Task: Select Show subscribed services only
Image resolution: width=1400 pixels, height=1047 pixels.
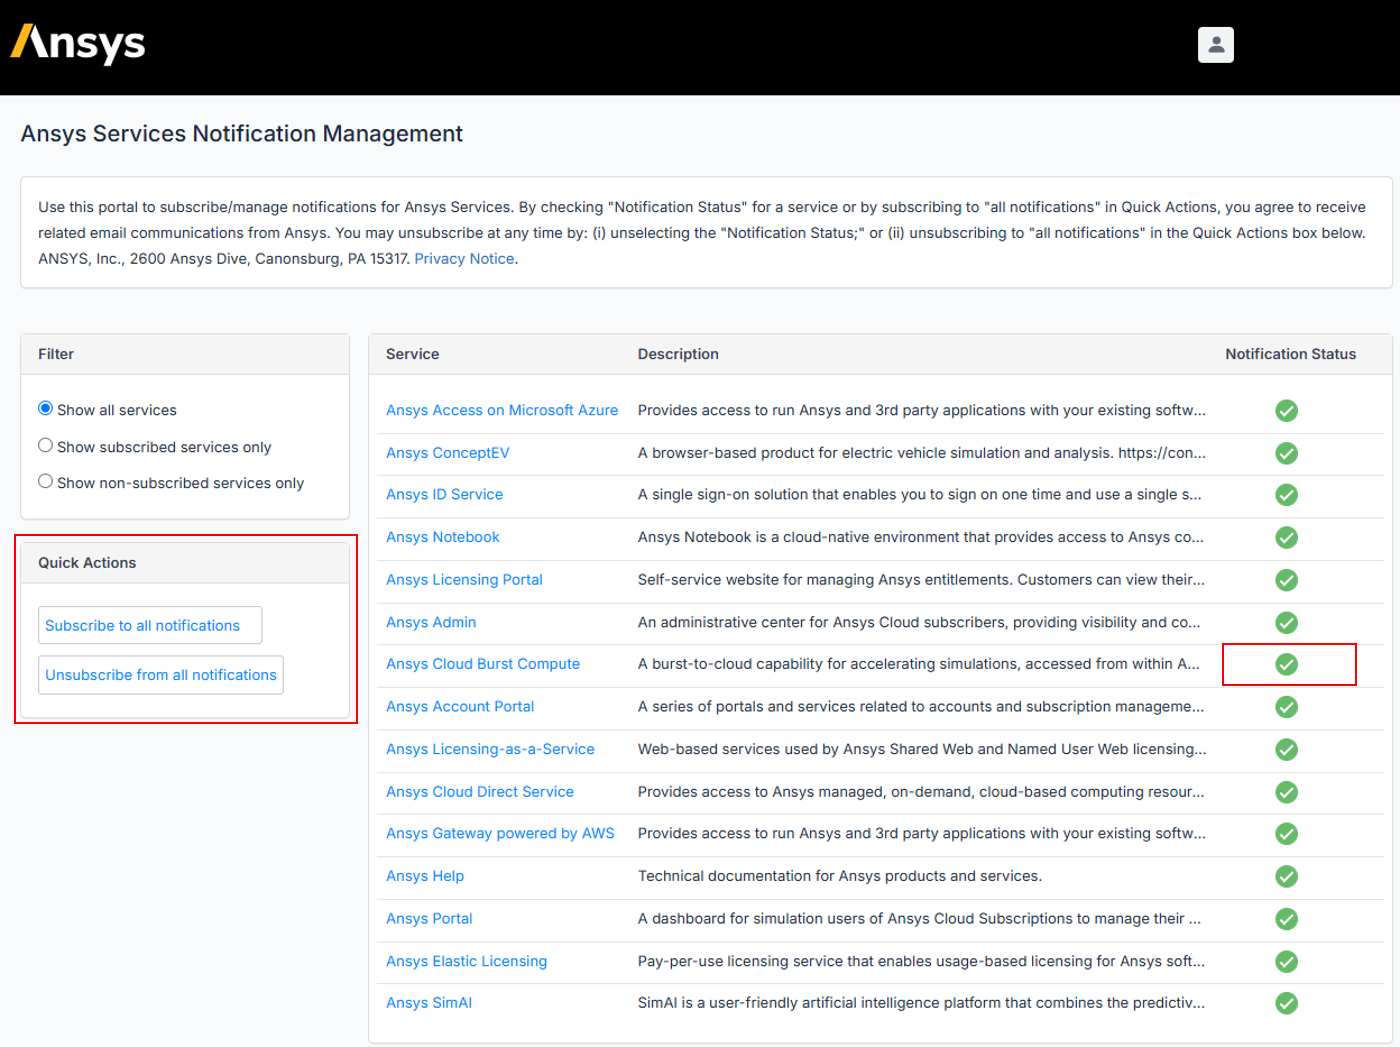Action: [45, 445]
